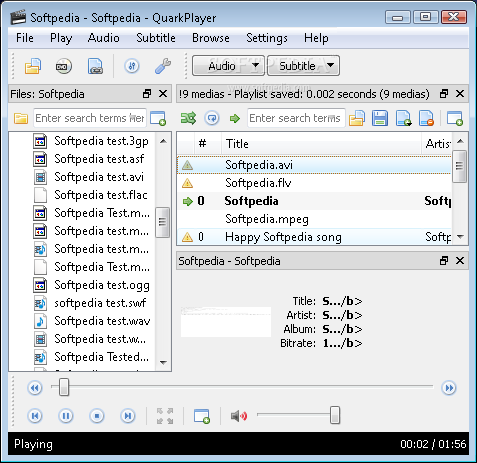Click new media window icon in playback bar
The width and height of the screenshot is (477, 463).
click(202, 416)
